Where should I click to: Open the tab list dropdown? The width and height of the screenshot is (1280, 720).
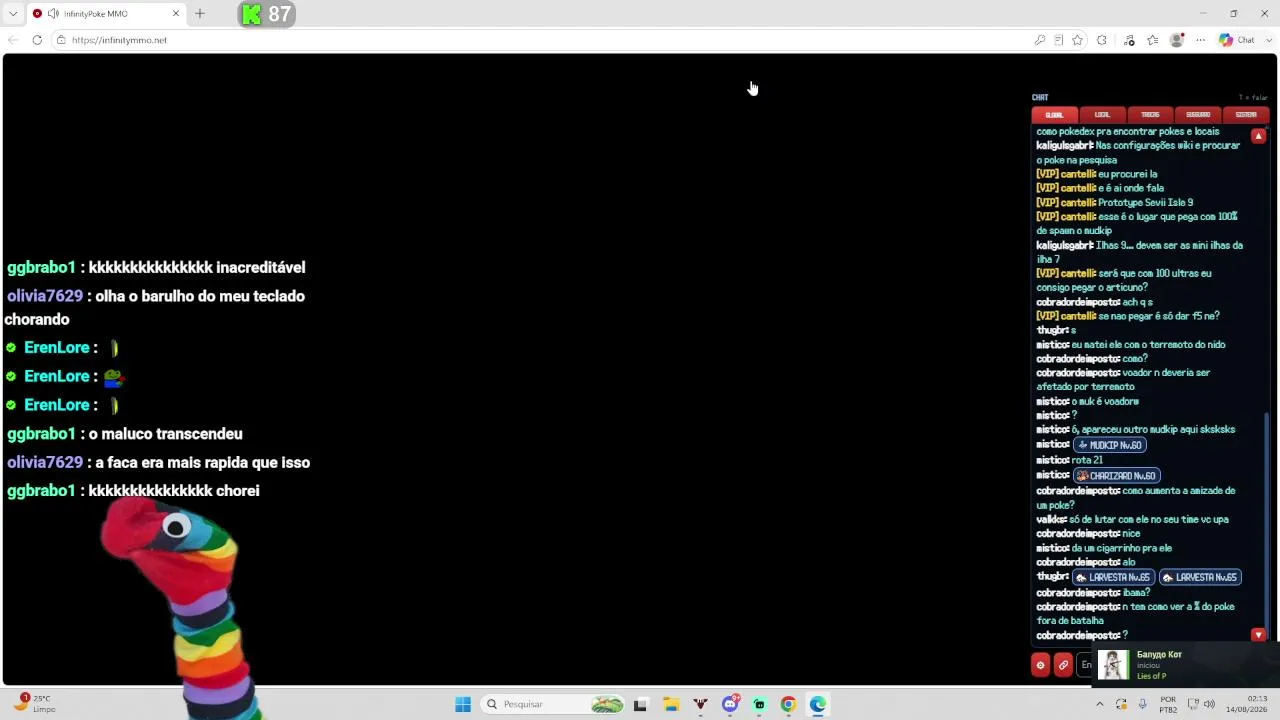click(13, 14)
